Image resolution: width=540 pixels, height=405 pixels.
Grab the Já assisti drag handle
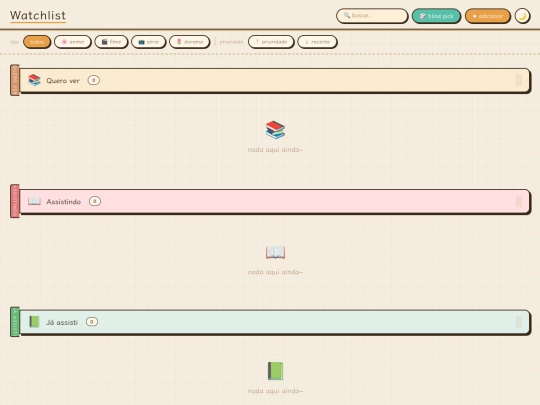click(x=519, y=322)
